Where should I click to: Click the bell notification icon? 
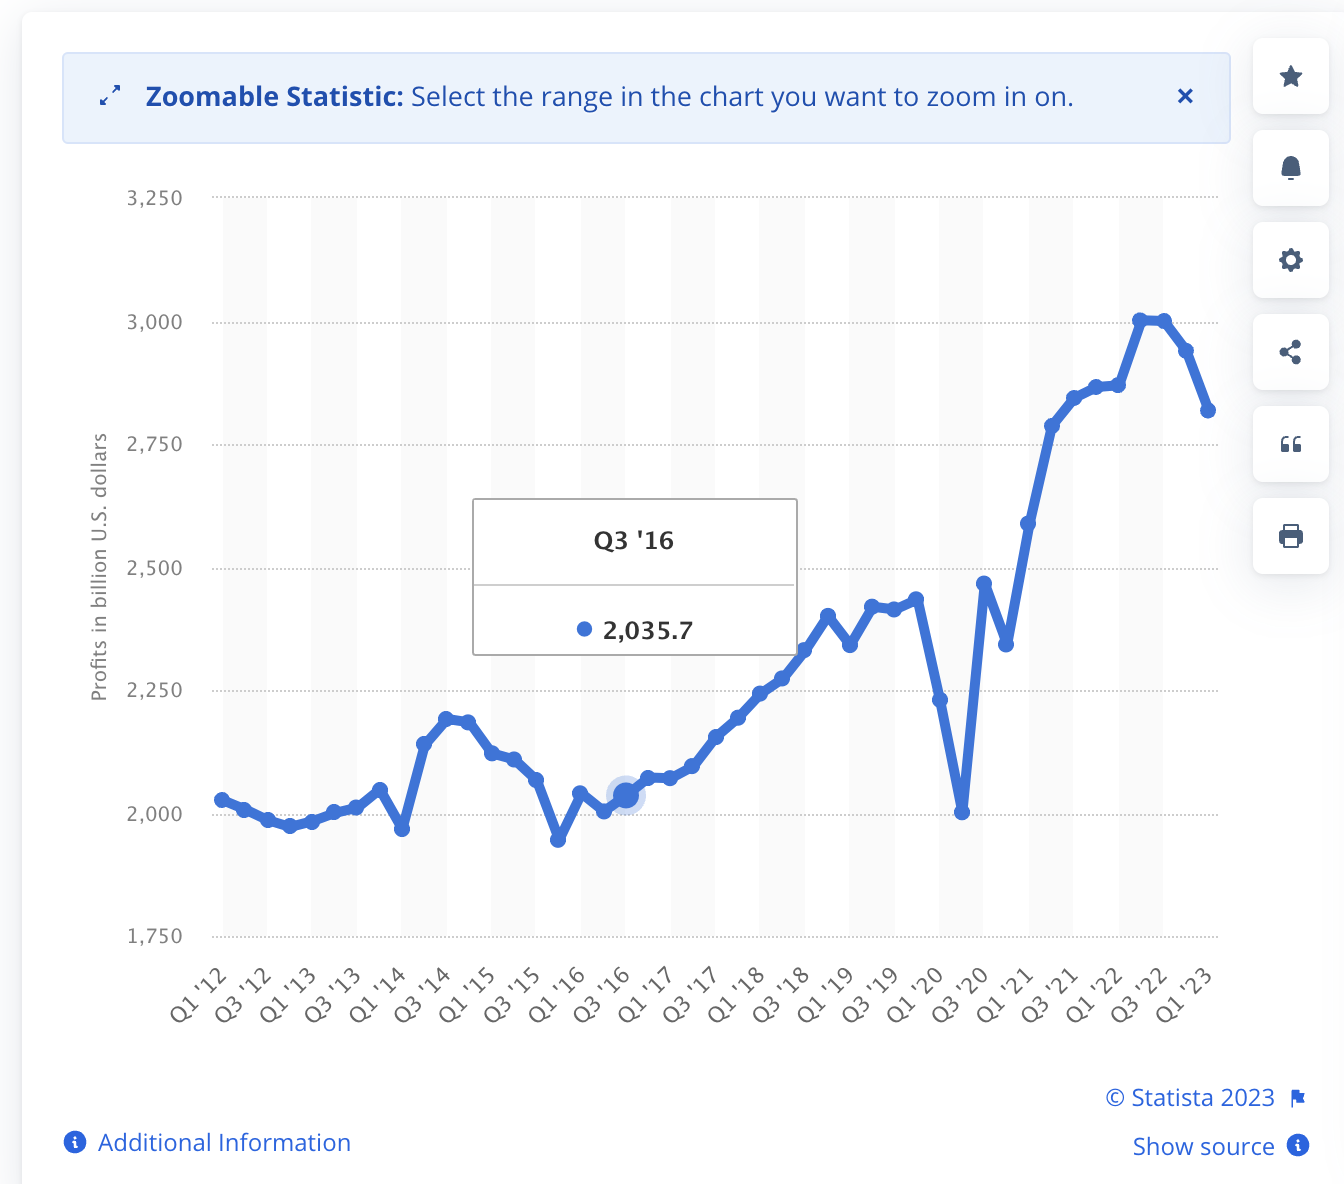click(x=1291, y=168)
